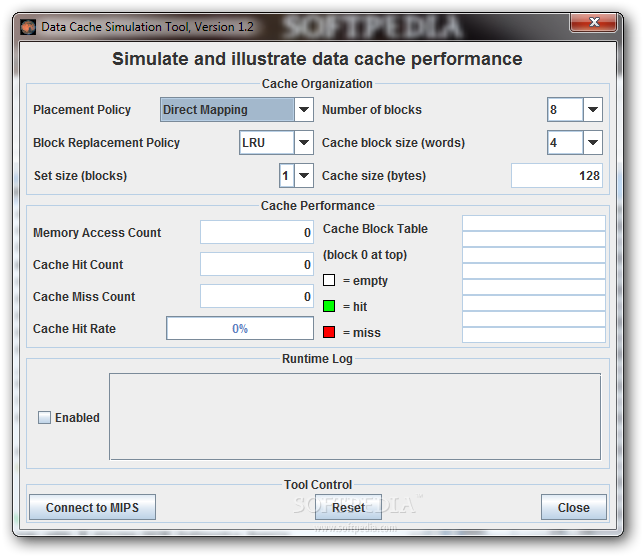Click the Close button in Tool Control
This screenshot has width=644, height=557.
point(574,507)
